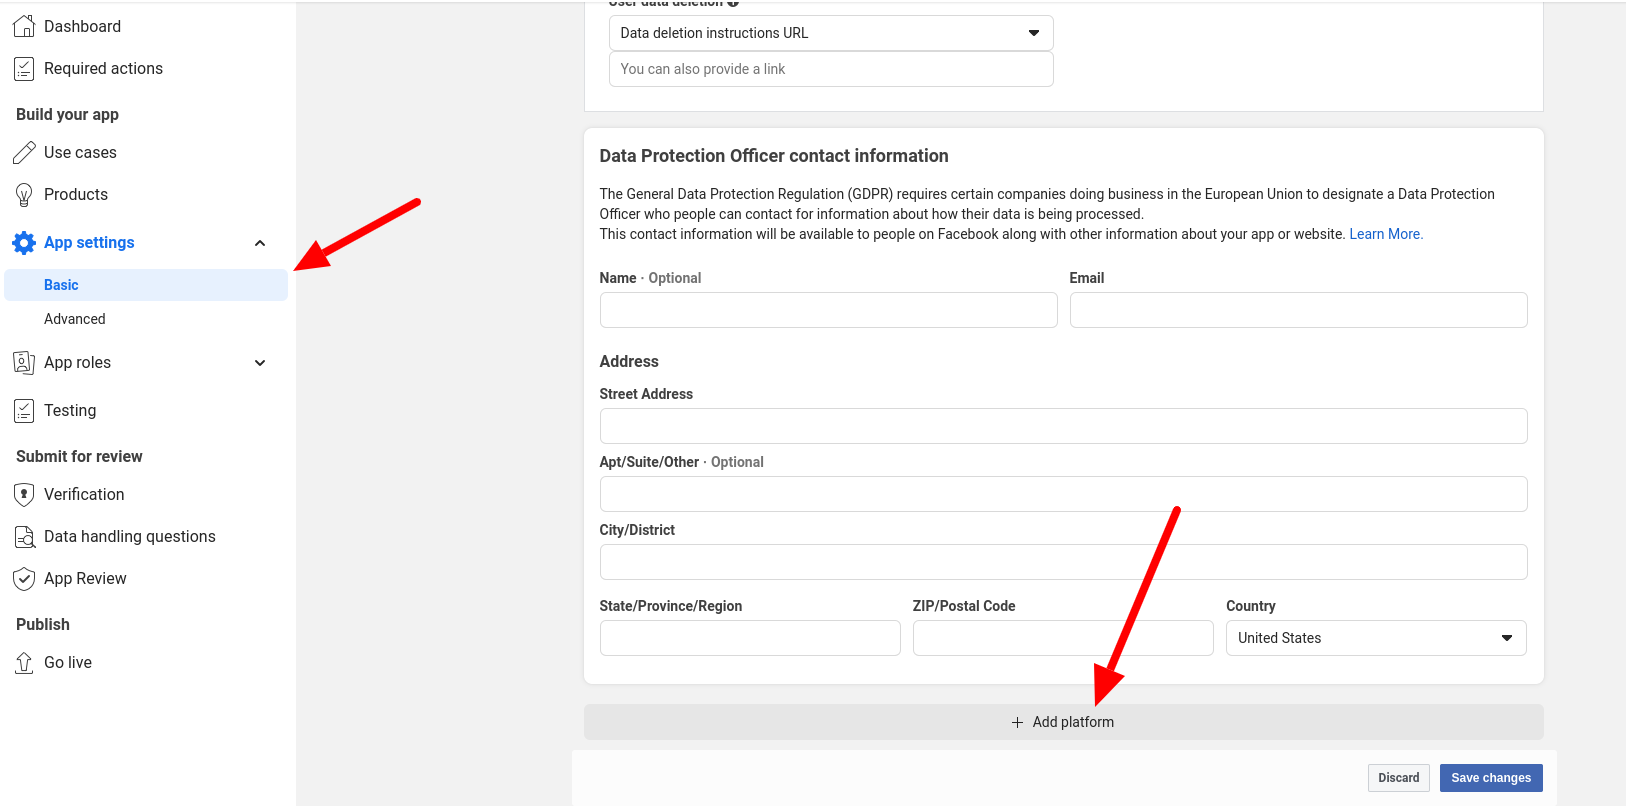Click the plus icon beside Add platform
Image resolution: width=1626 pixels, height=806 pixels.
[1017, 722]
